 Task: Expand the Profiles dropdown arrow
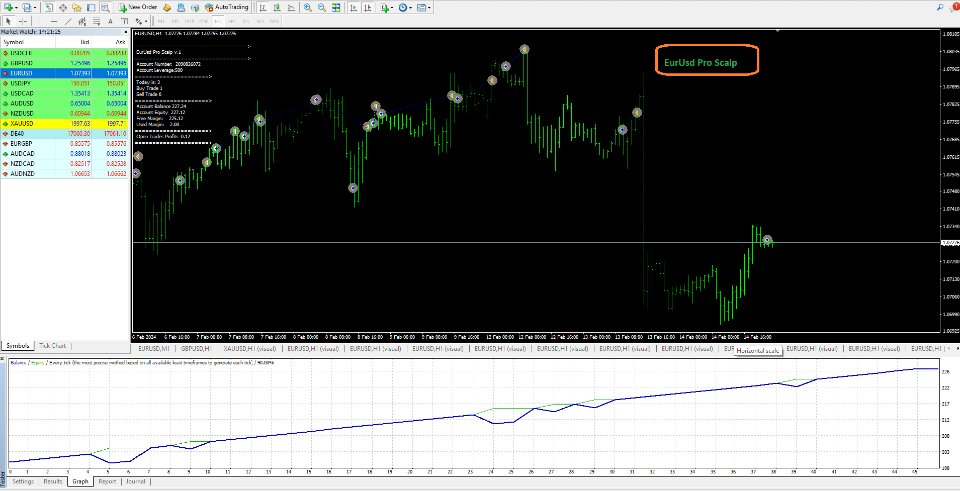tap(35, 7)
